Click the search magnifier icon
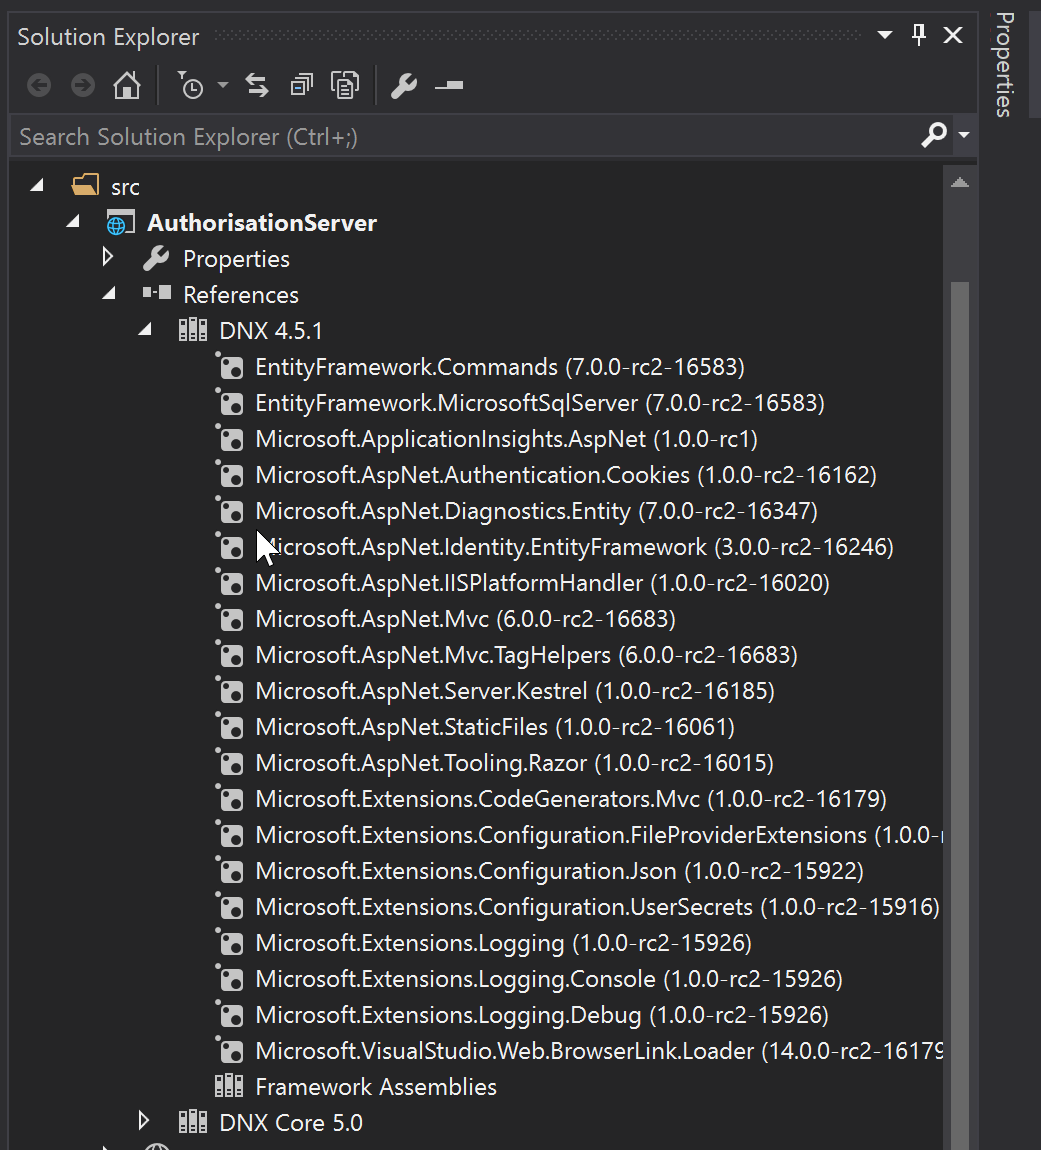Viewport: 1041px width, 1150px height. [934, 136]
